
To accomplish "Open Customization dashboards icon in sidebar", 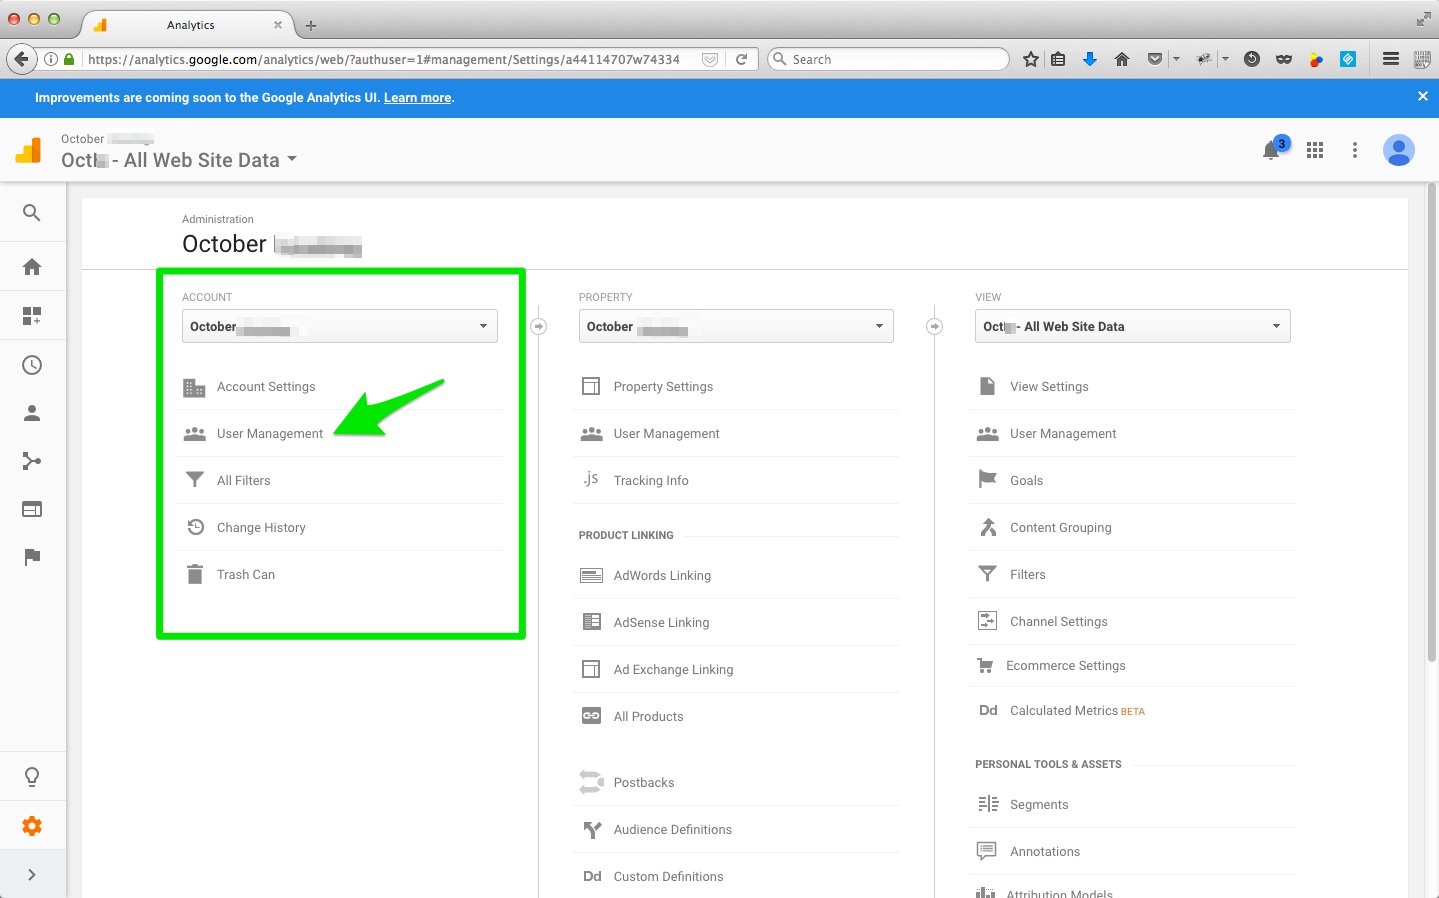I will [x=32, y=316].
